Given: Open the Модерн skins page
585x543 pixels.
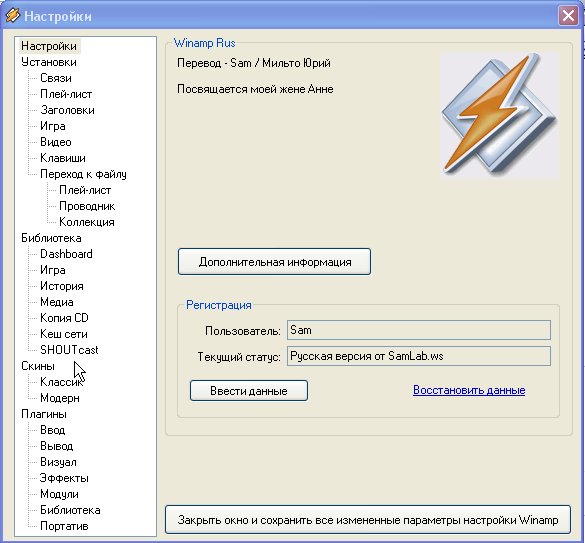Looking at the screenshot, I should (60, 398).
